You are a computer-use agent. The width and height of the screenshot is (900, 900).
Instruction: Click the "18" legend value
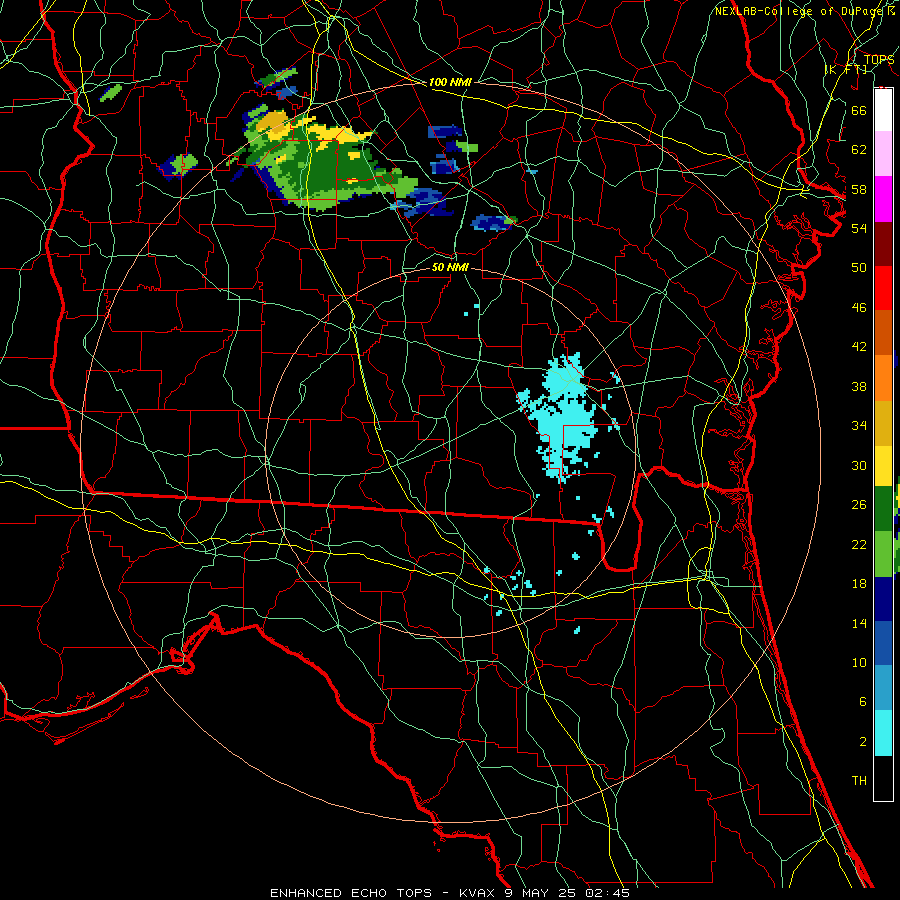tap(859, 584)
